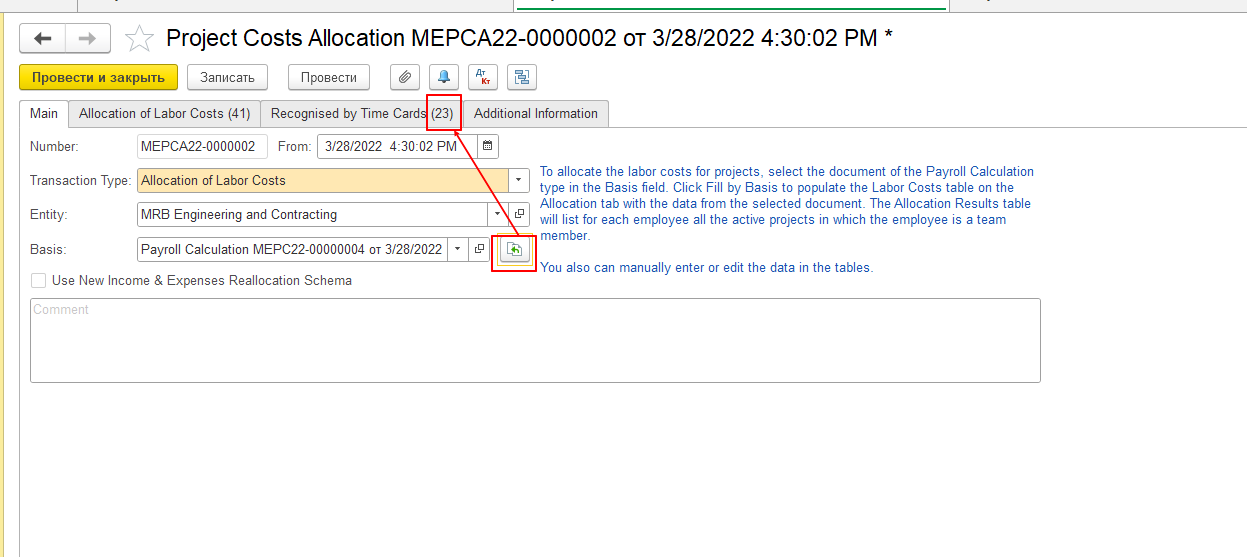Enable Use New Income & Expenses Reallocation Schema
This screenshot has width=1247, height=557.
tap(39, 281)
